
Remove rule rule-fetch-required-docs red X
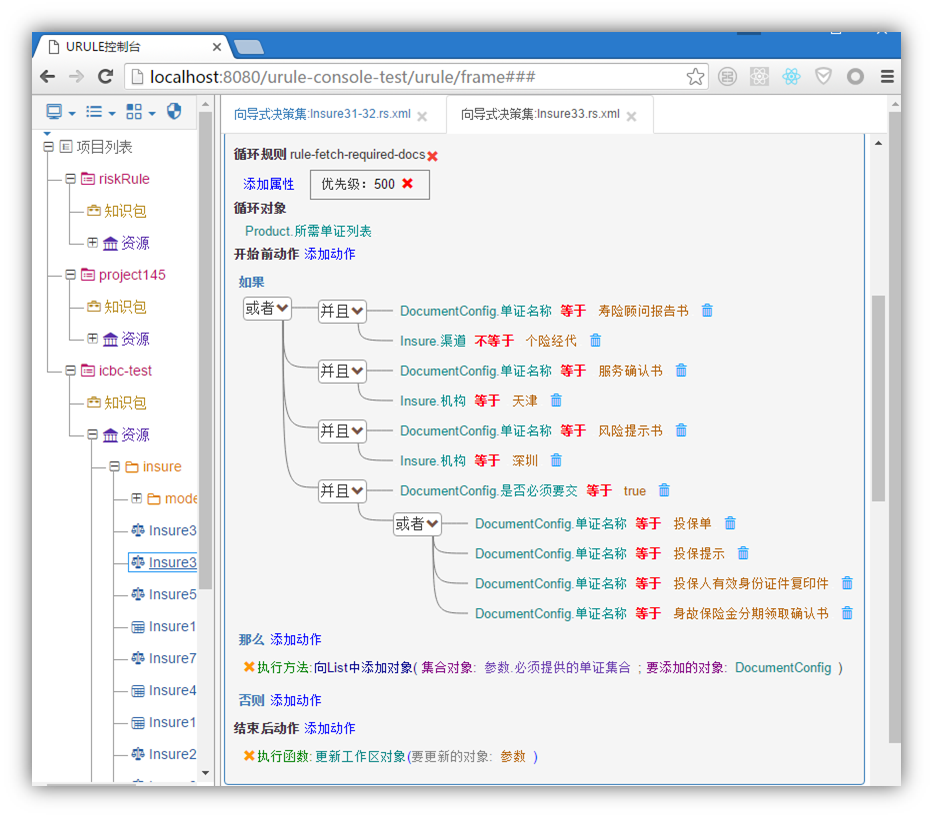coord(433,156)
